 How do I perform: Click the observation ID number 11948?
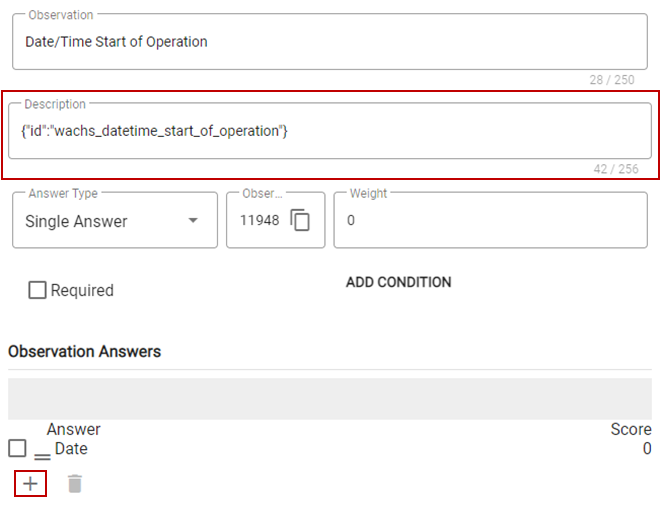[259, 220]
